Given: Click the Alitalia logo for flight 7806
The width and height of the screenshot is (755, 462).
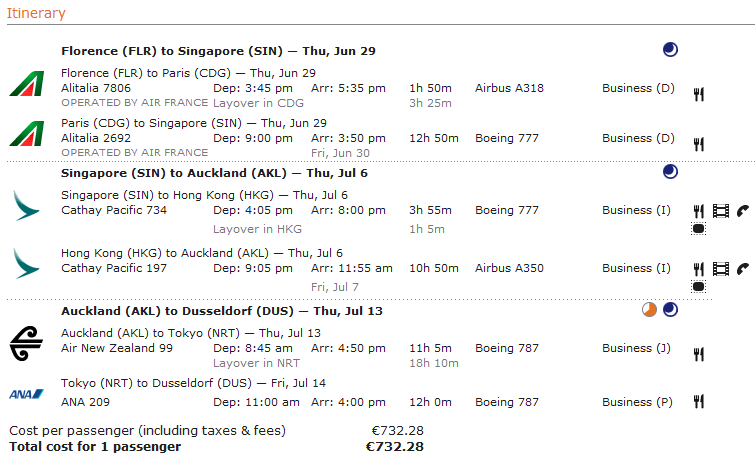Looking at the screenshot, I should tap(24, 83).
